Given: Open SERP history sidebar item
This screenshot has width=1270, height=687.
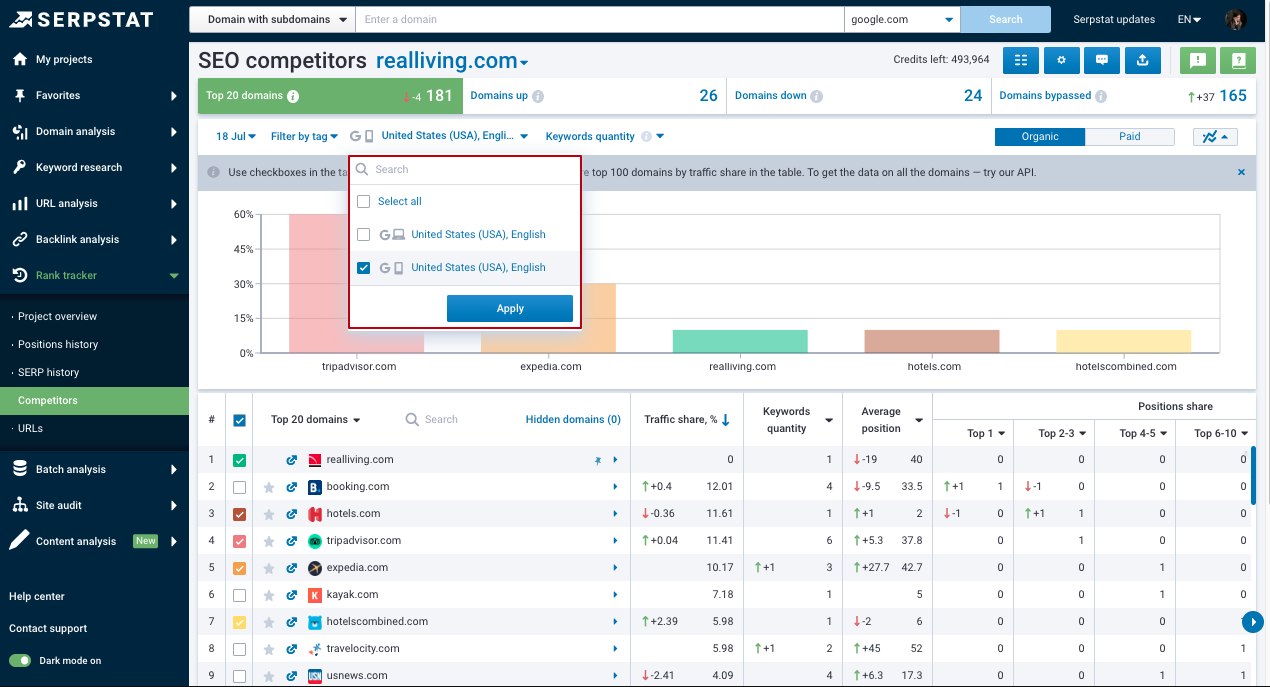Looking at the screenshot, I should pyautogui.click(x=48, y=372).
